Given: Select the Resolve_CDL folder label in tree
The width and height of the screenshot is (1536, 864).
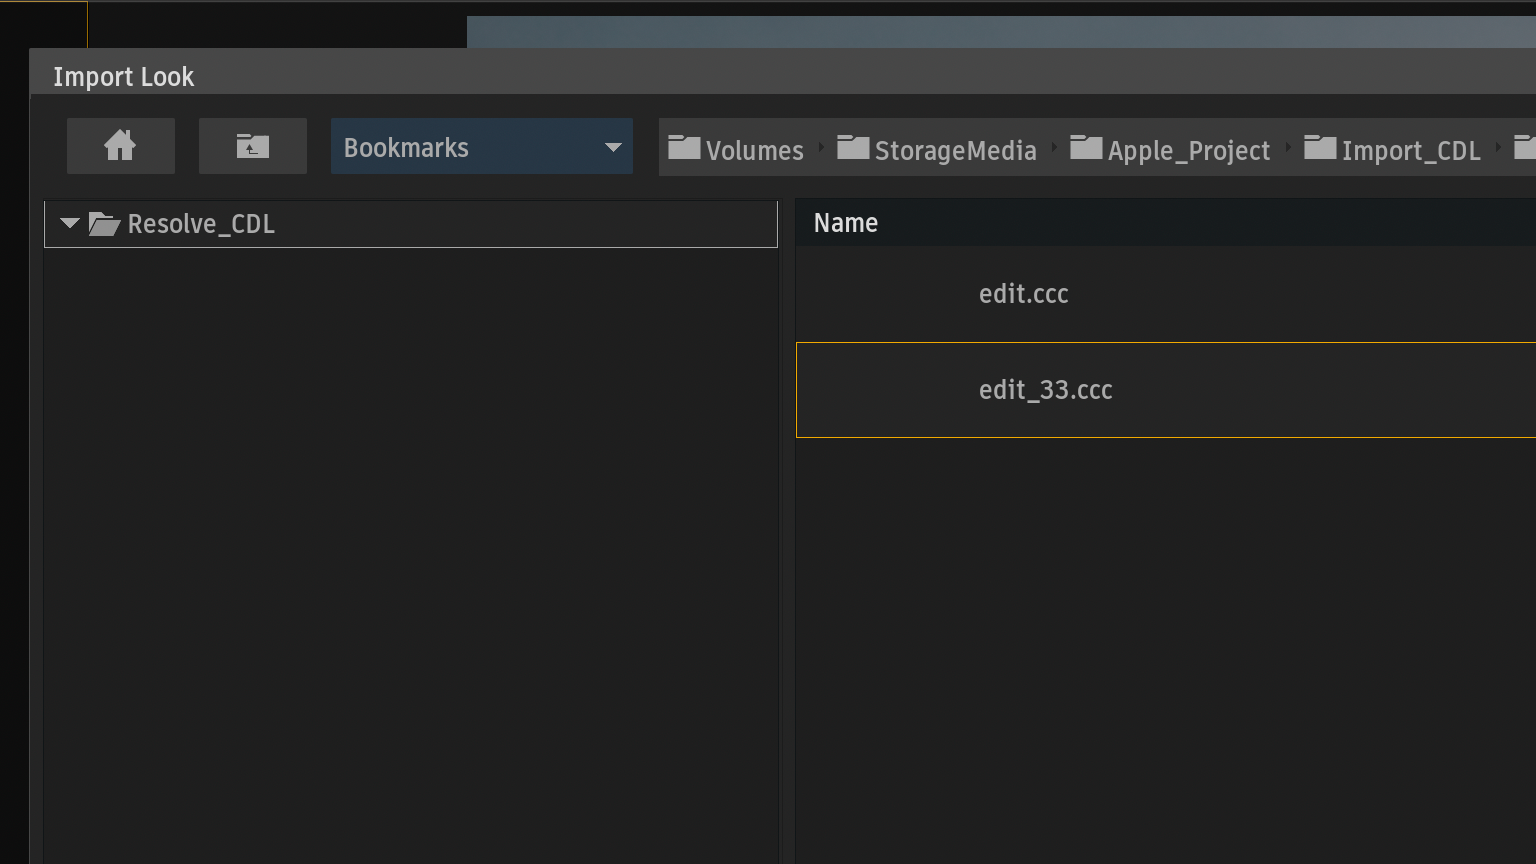Looking at the screenshot, I should [201, 224].
